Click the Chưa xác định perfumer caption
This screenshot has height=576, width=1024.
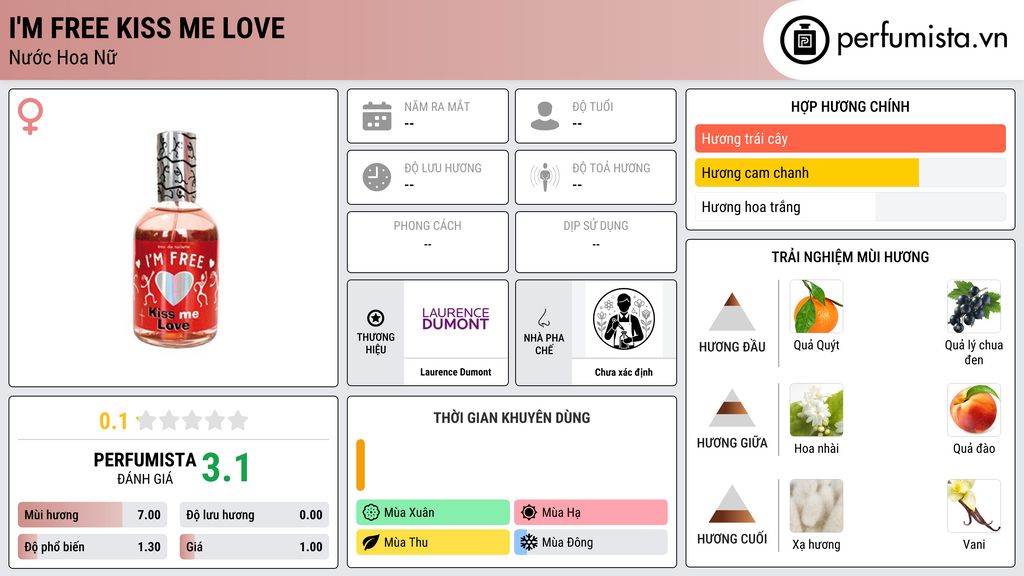pos(624,372)
